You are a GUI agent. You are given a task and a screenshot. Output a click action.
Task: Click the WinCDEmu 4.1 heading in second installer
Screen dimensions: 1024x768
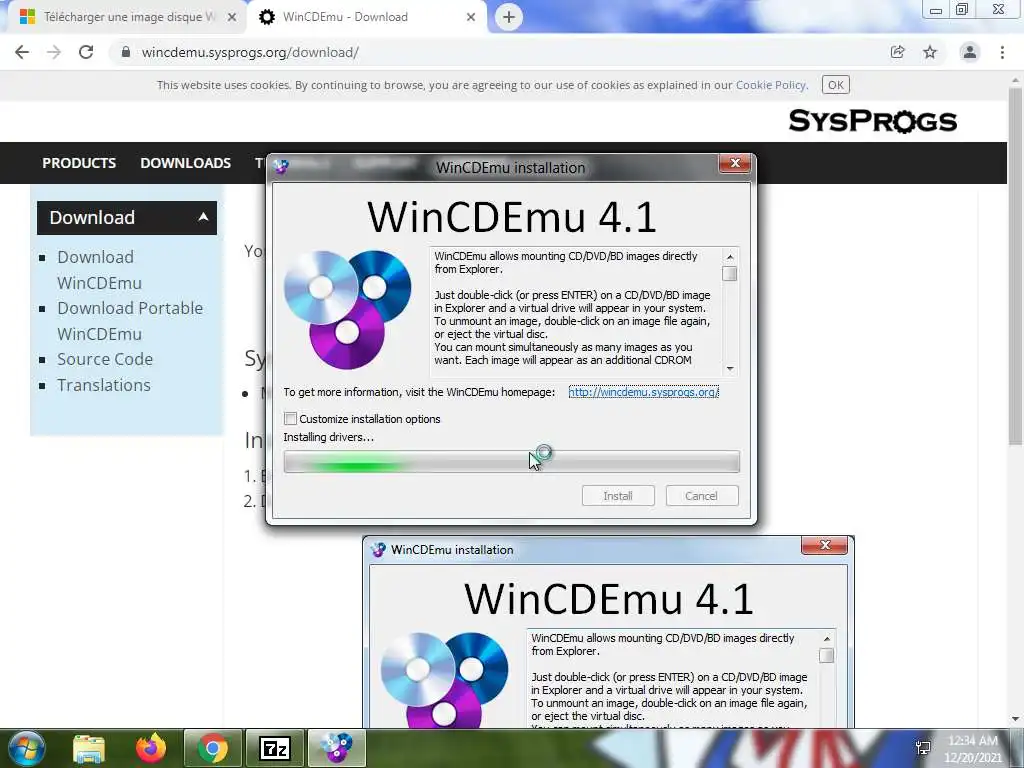point(609,599)
